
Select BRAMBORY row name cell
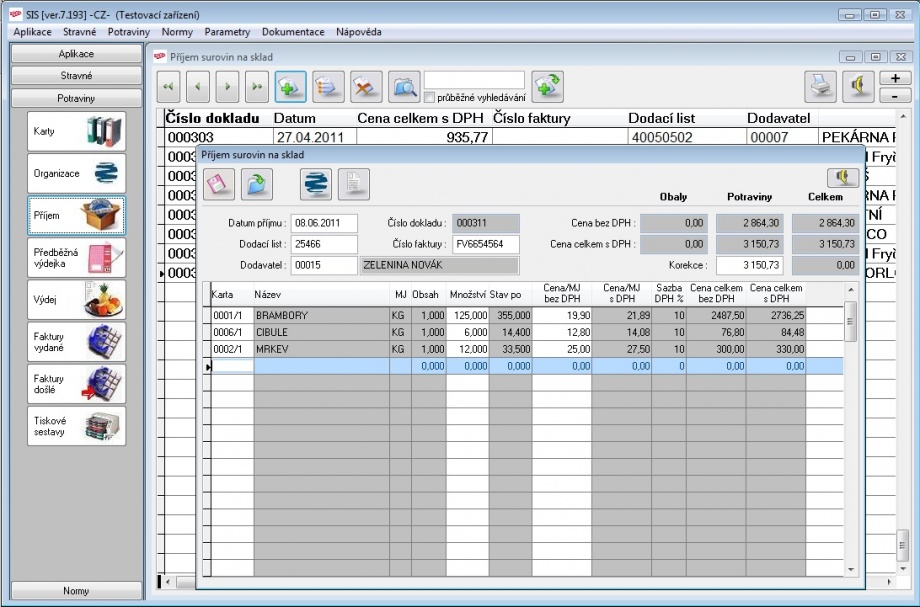click(322, 316)
